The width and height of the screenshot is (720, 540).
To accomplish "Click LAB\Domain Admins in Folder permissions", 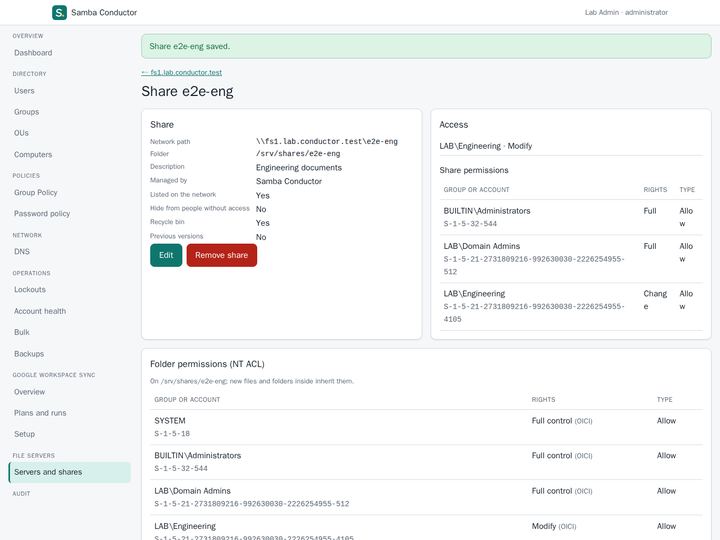I will coord(192,491).
